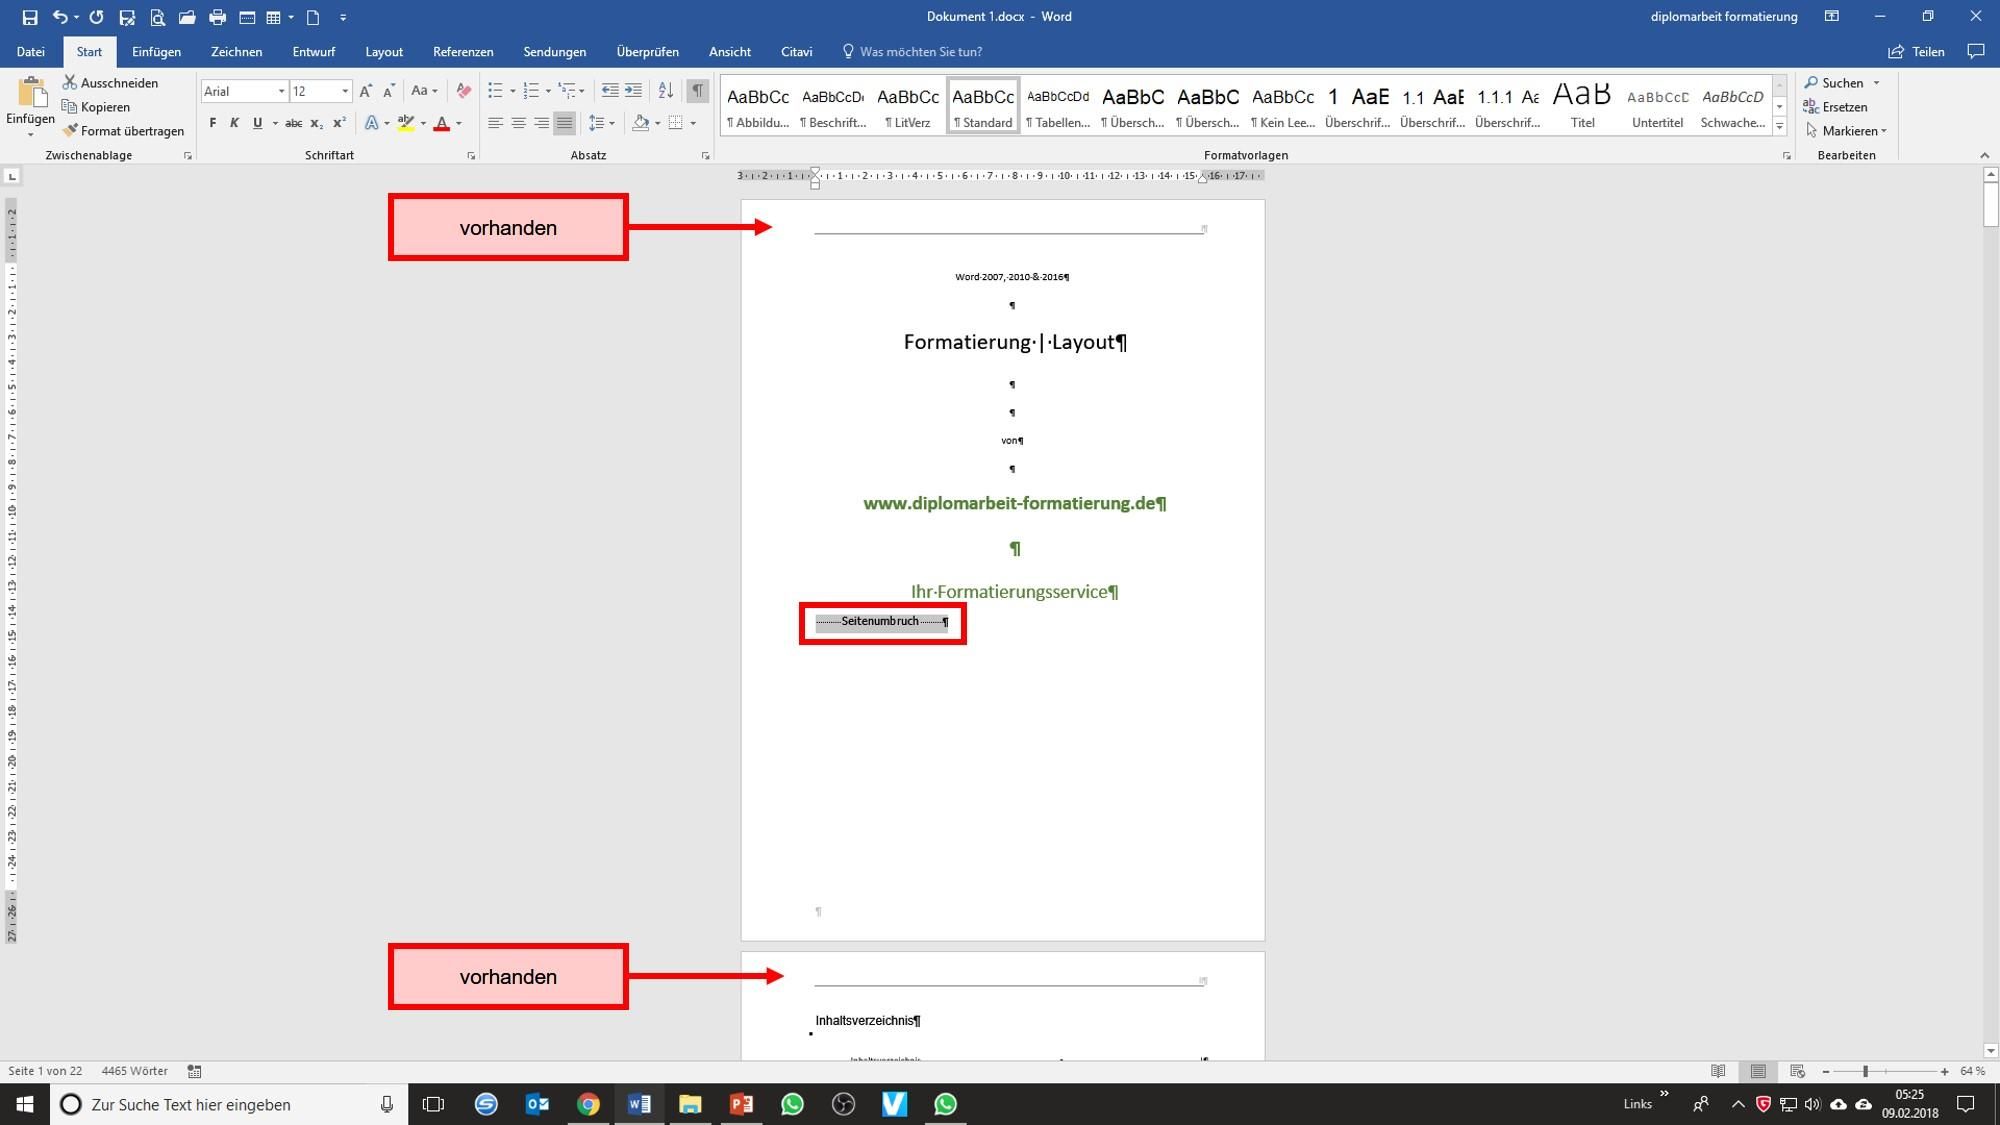Open the font name dropdown
2000x1125 pixels.
coord(281,91)
